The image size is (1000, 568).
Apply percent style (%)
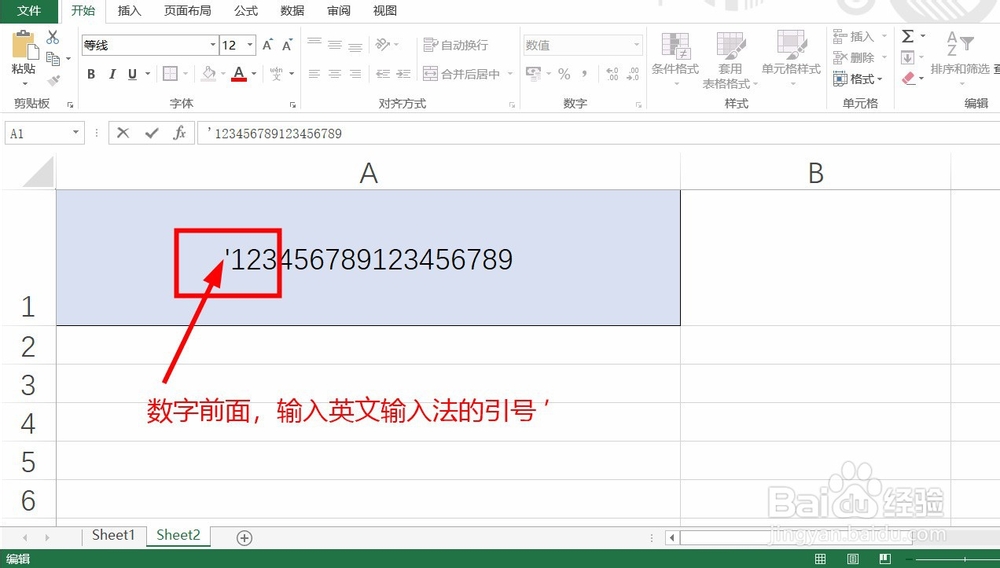564,74
